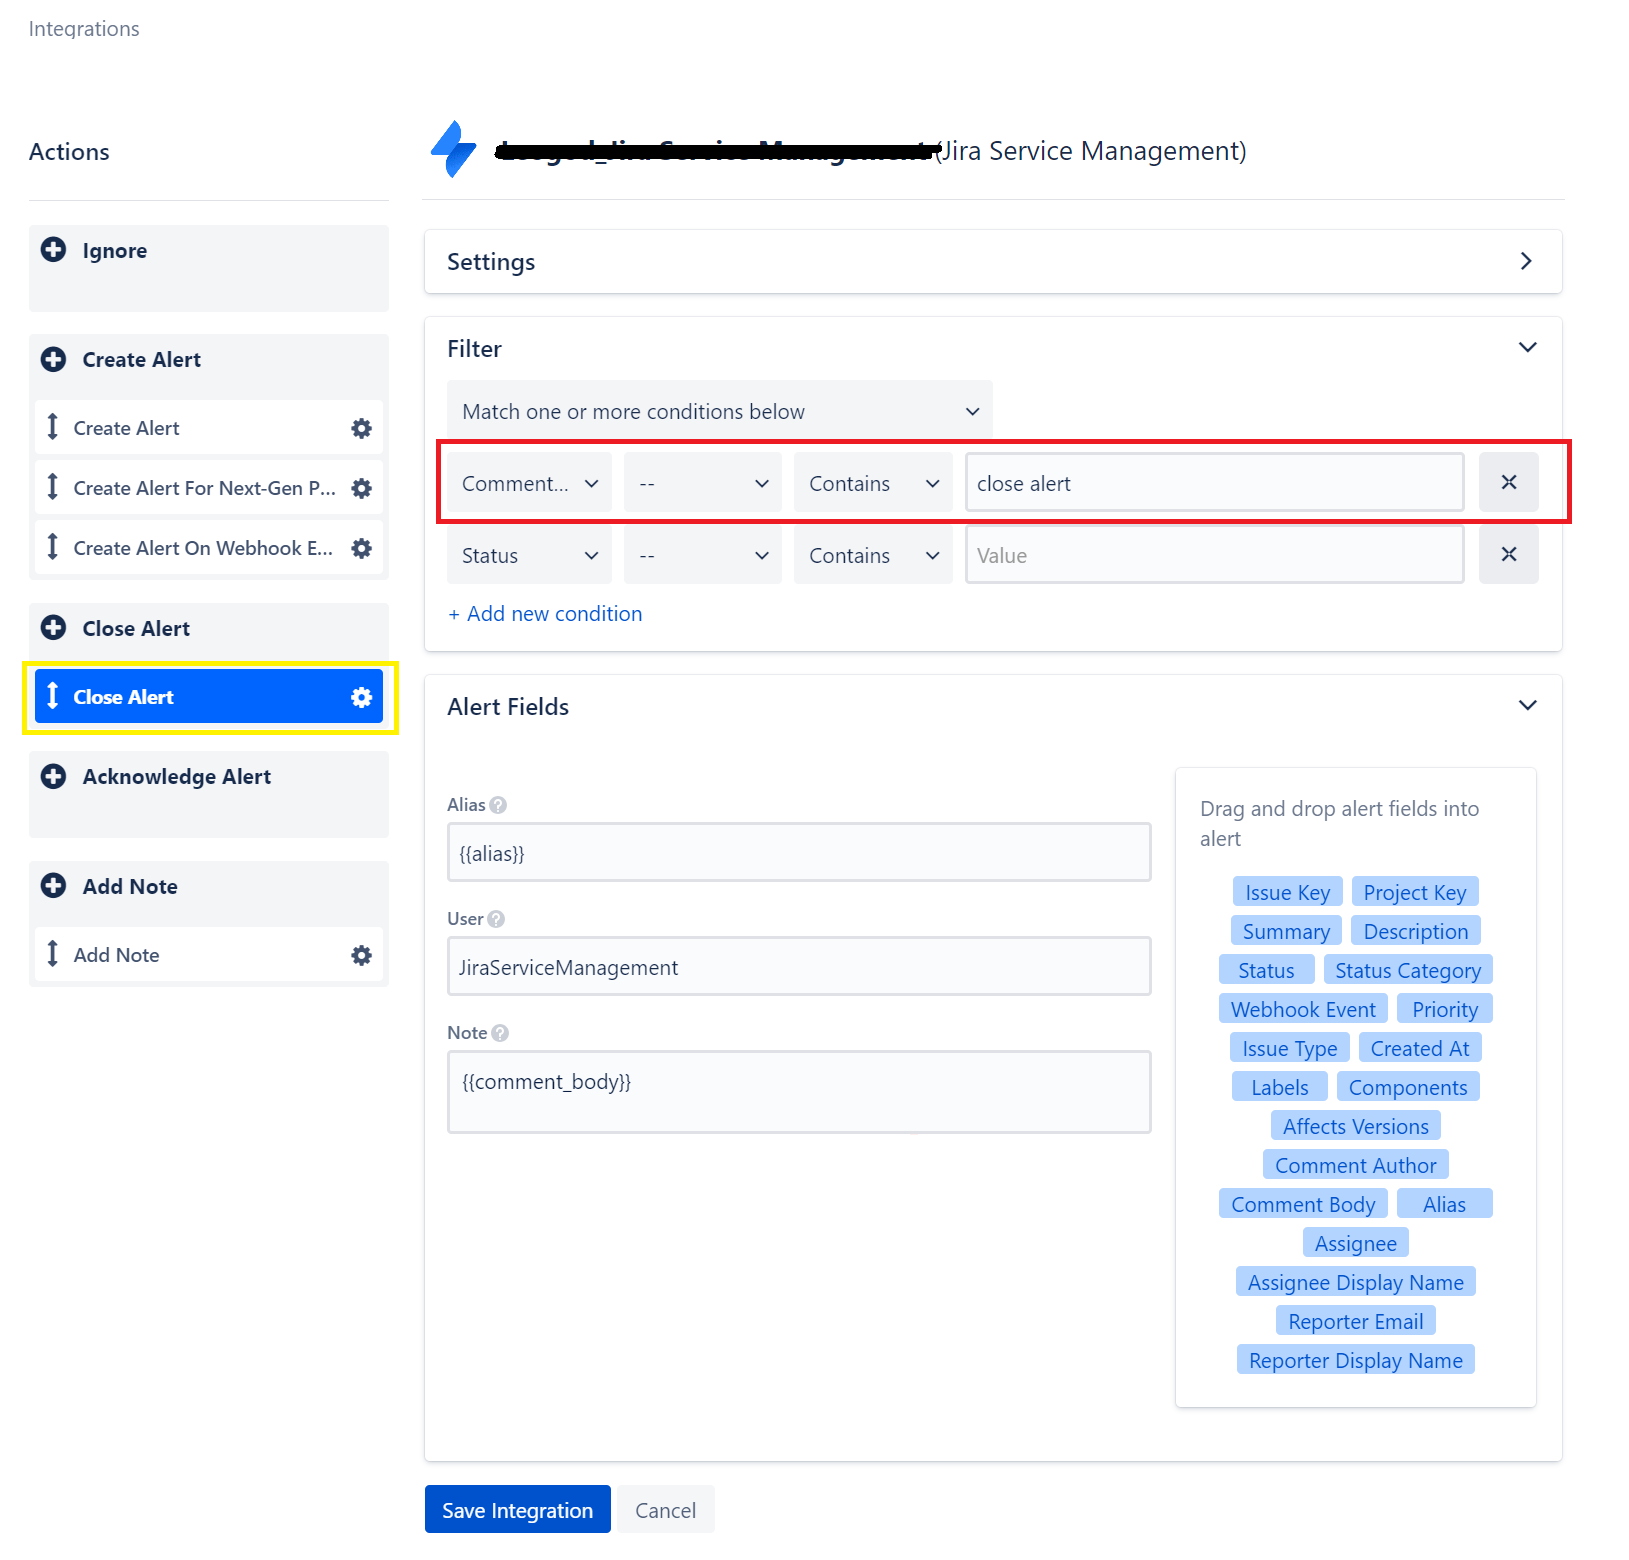The height and width of the screenshot is (1560, 1629).
Task: Open gear settings for Add Note action
Action: tap(362, 956)
